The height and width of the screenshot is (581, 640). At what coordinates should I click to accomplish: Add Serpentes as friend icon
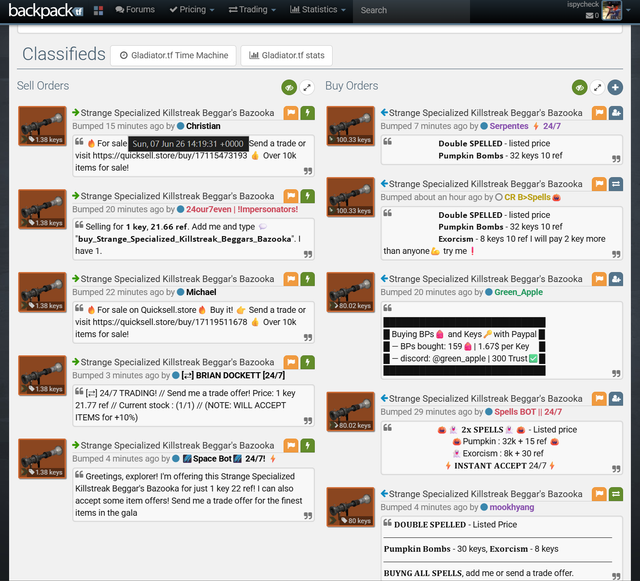pyautogui.click(x=616, y=113)
